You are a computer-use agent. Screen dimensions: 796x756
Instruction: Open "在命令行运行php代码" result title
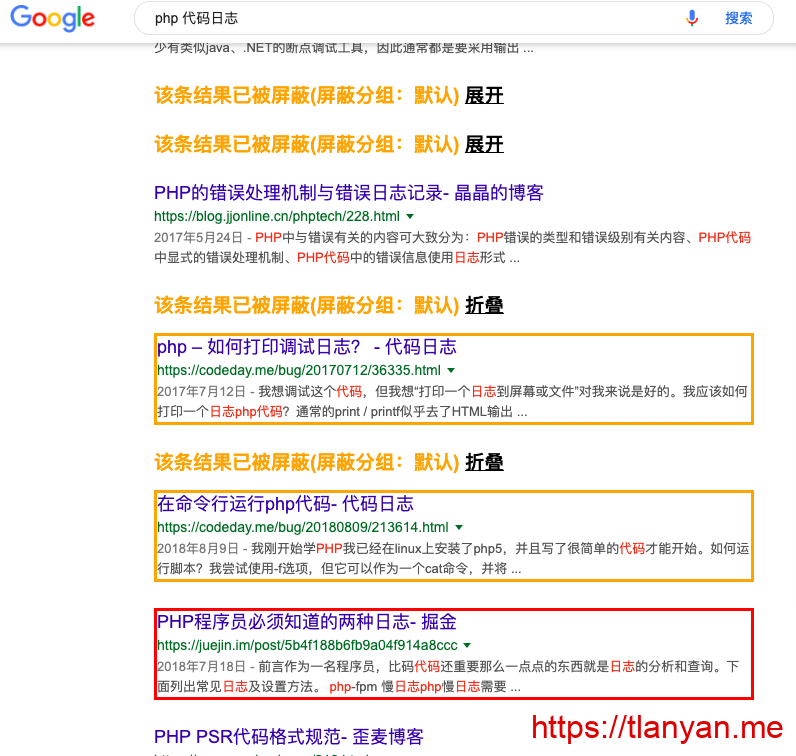tap(285, 504)
